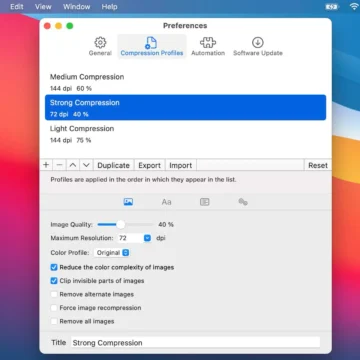Viewport: 360px width, 360px height.
Task: Click the Wi-Fi status icon
Action: click(x=354, y=6)
